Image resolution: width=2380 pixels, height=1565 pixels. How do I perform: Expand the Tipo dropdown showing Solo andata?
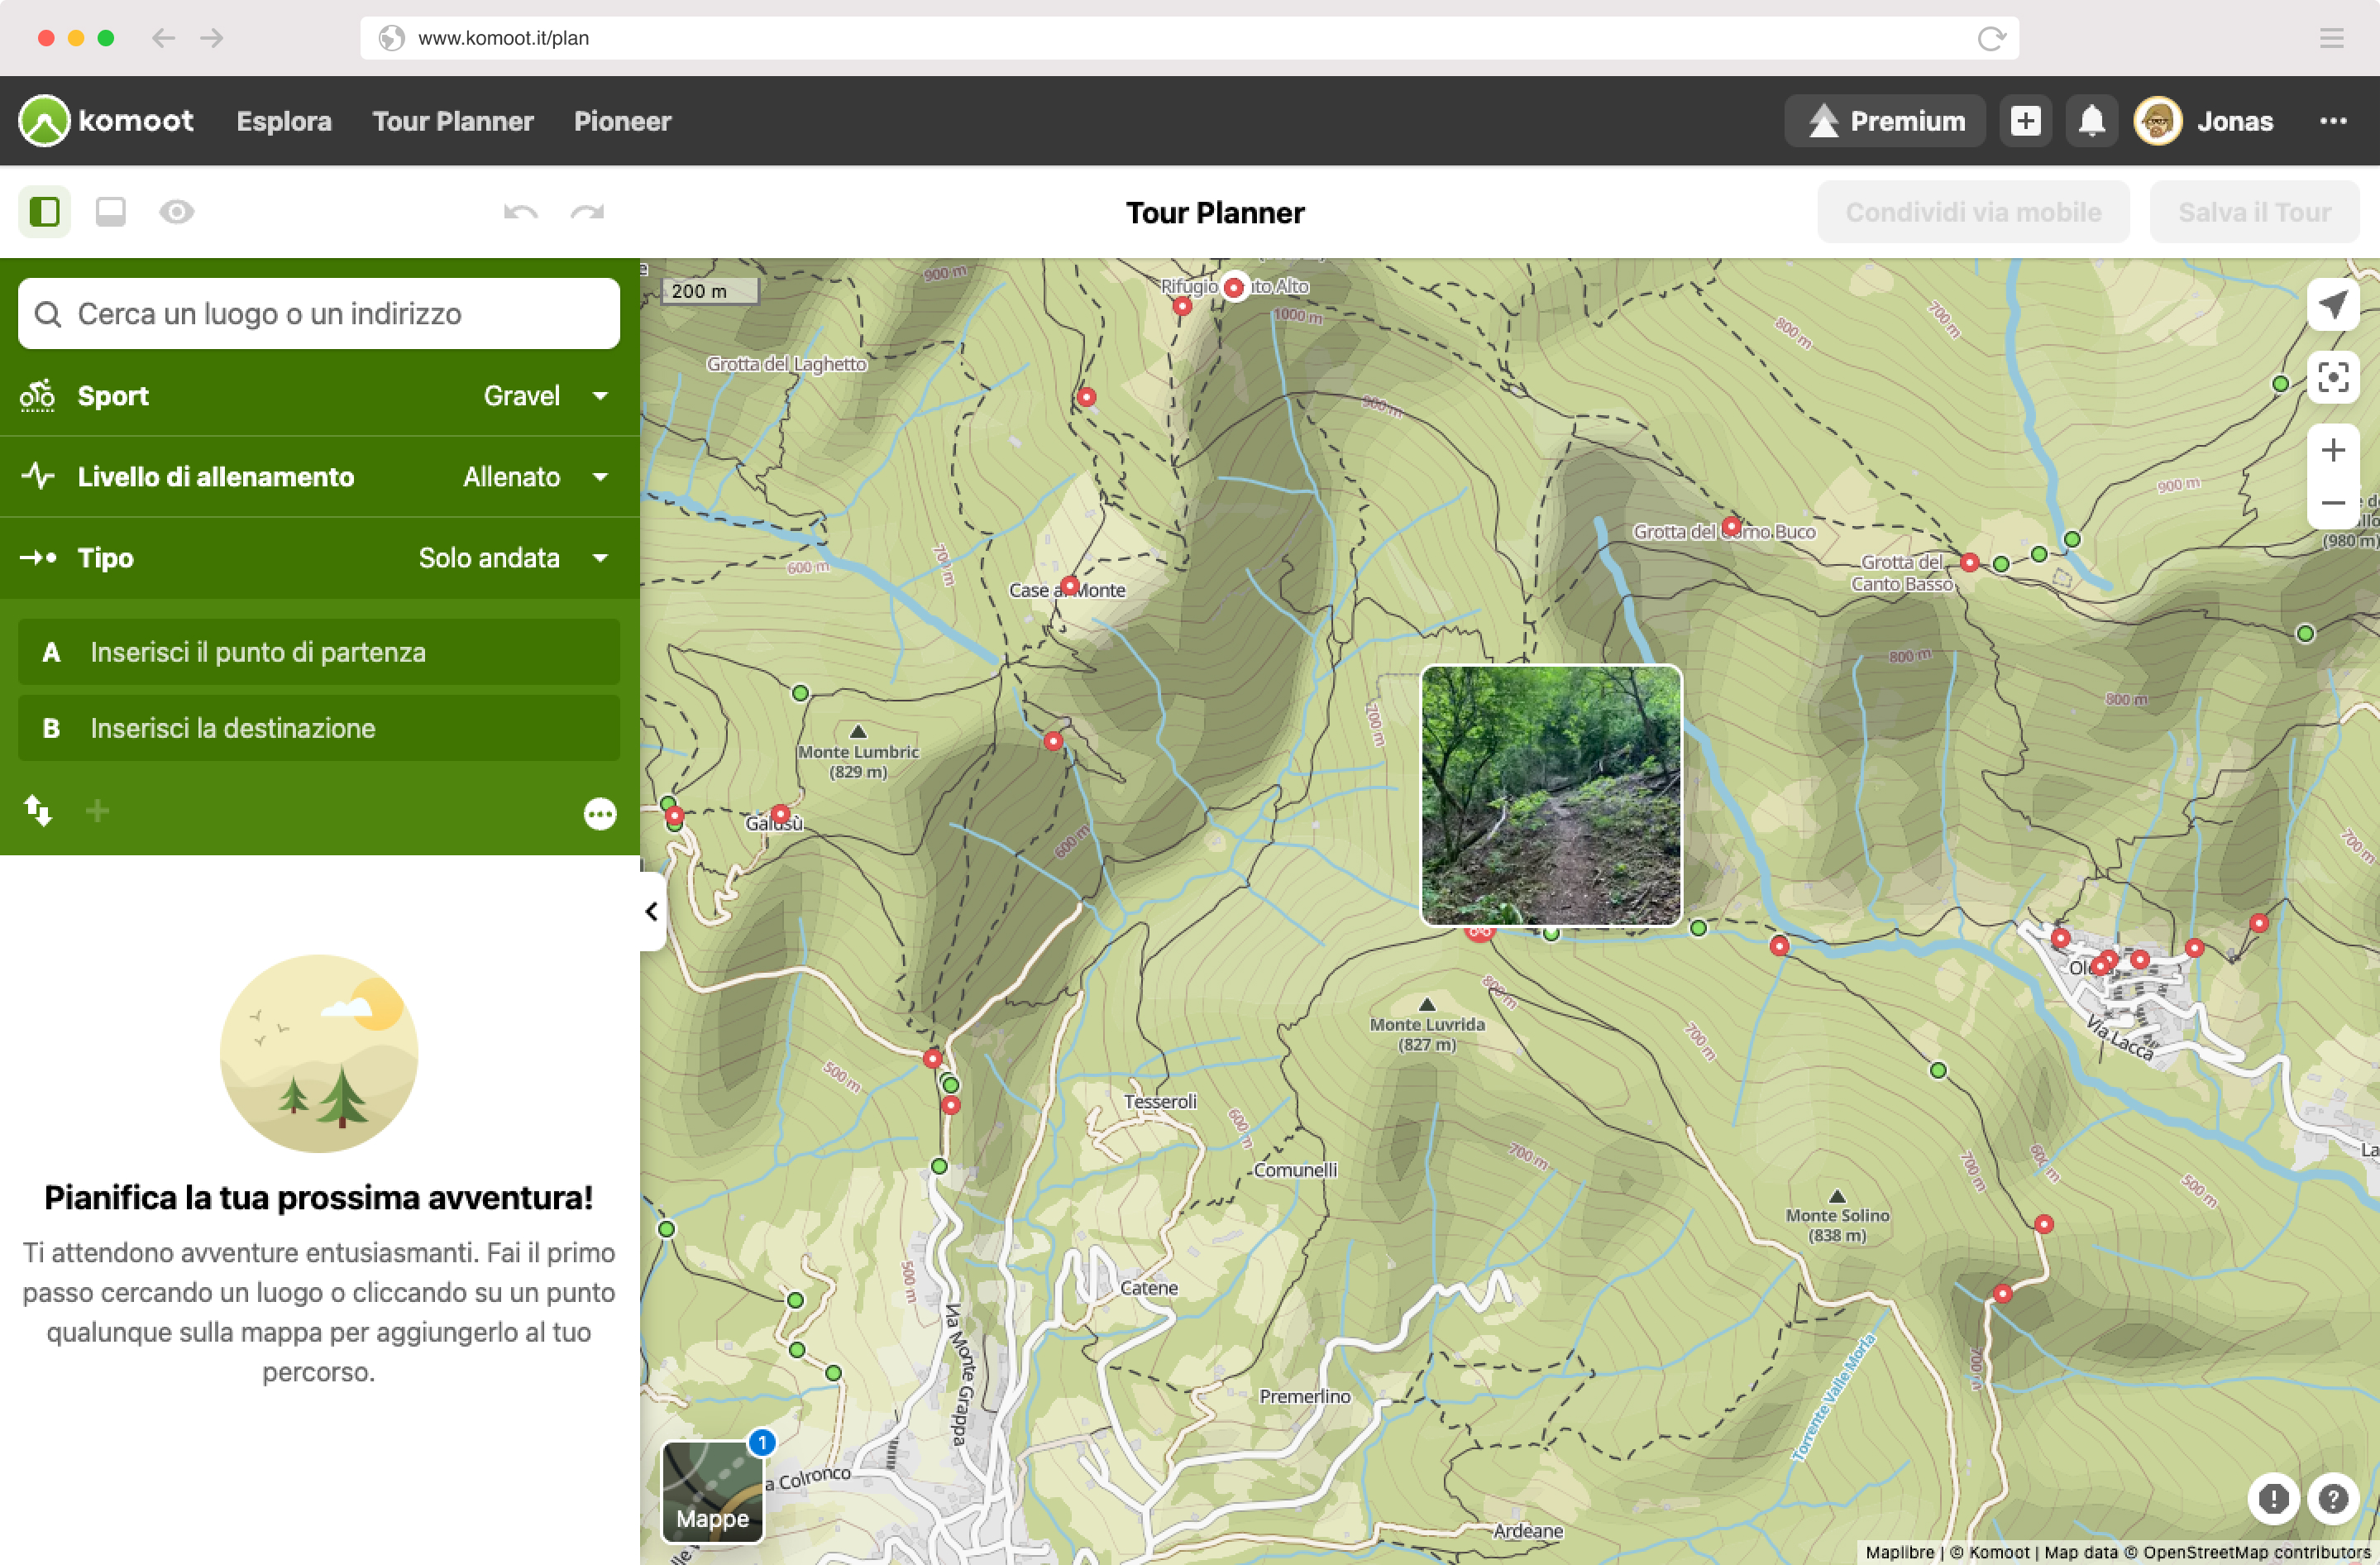320,558
